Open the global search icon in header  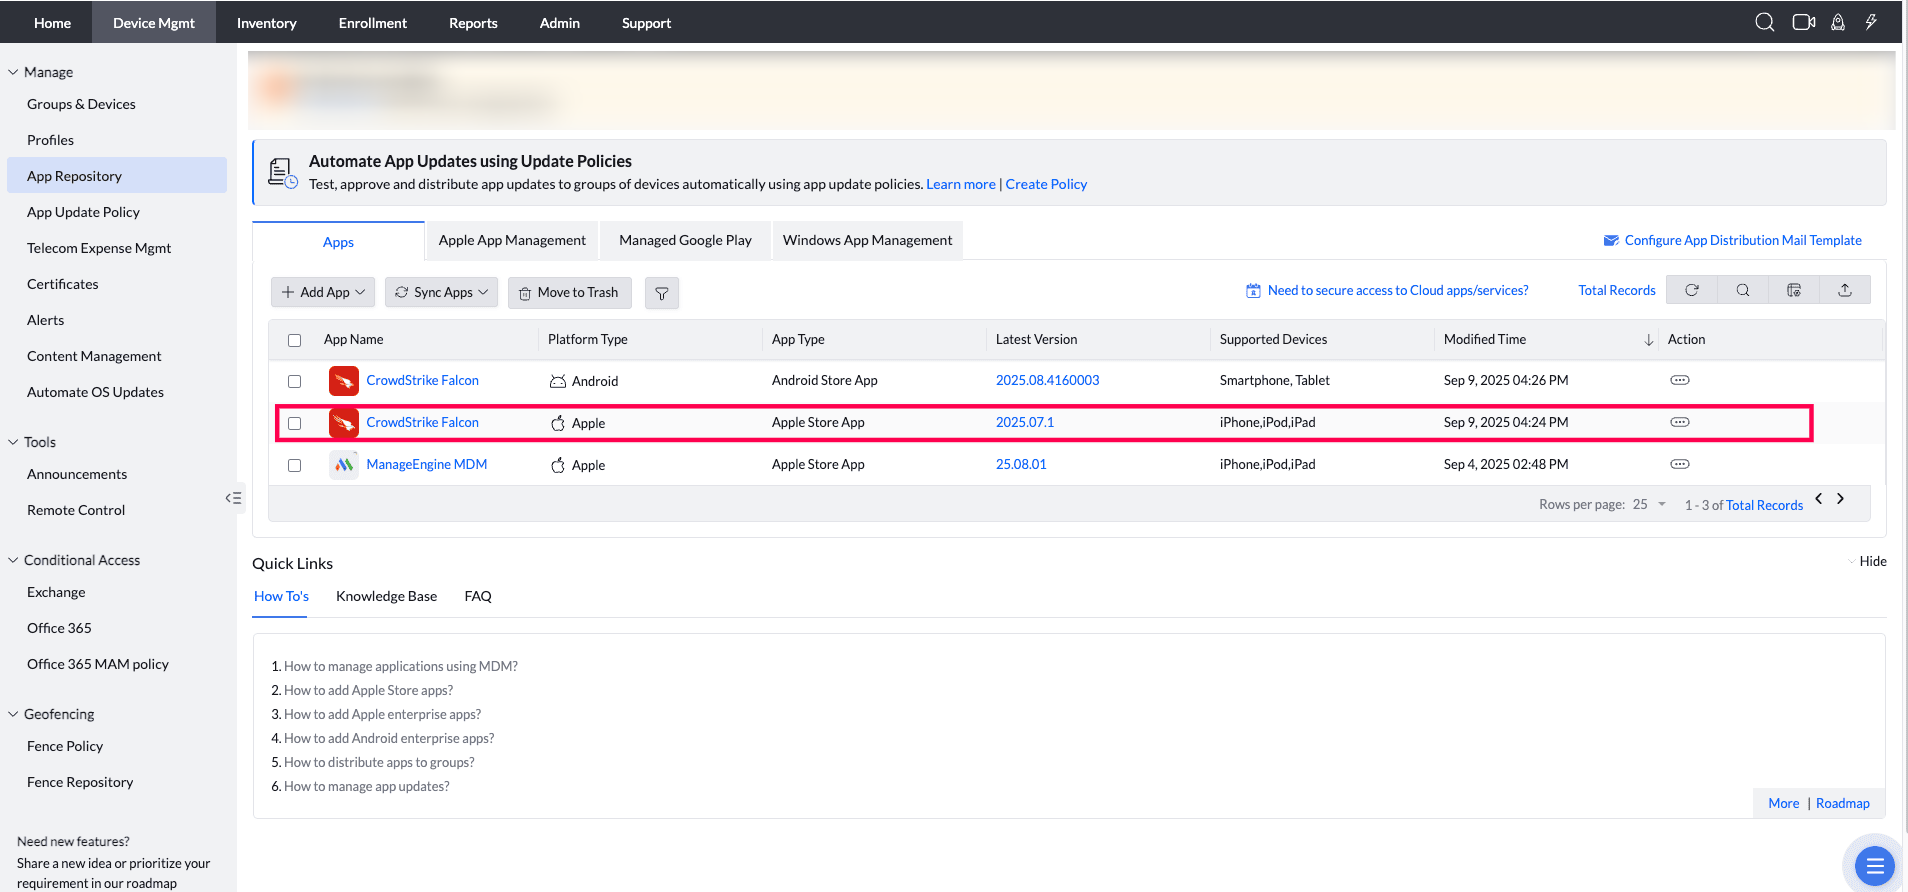point(1765,22)
